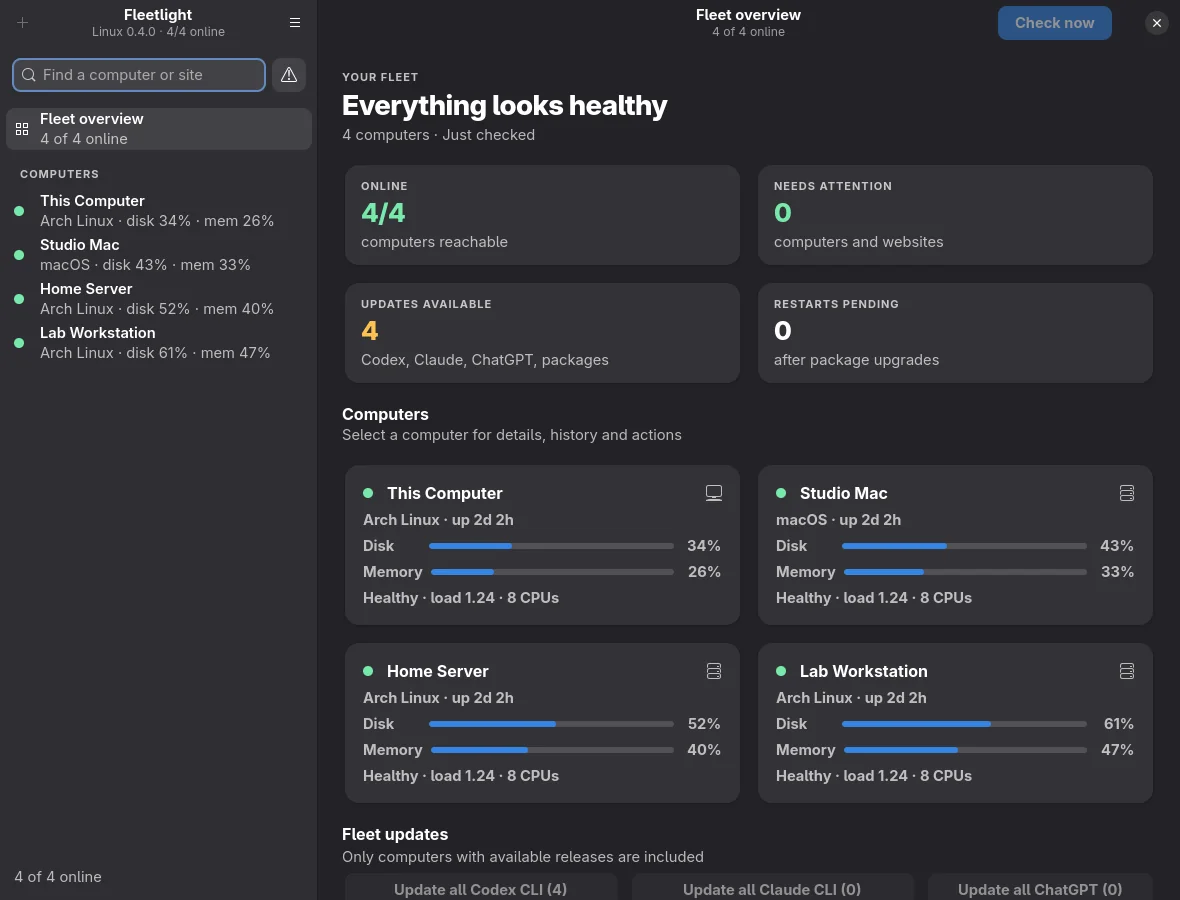The height and width of the screenshot is (900, 1180).
Task: Click the plus icon to add a computer
Action: [23, 23]
